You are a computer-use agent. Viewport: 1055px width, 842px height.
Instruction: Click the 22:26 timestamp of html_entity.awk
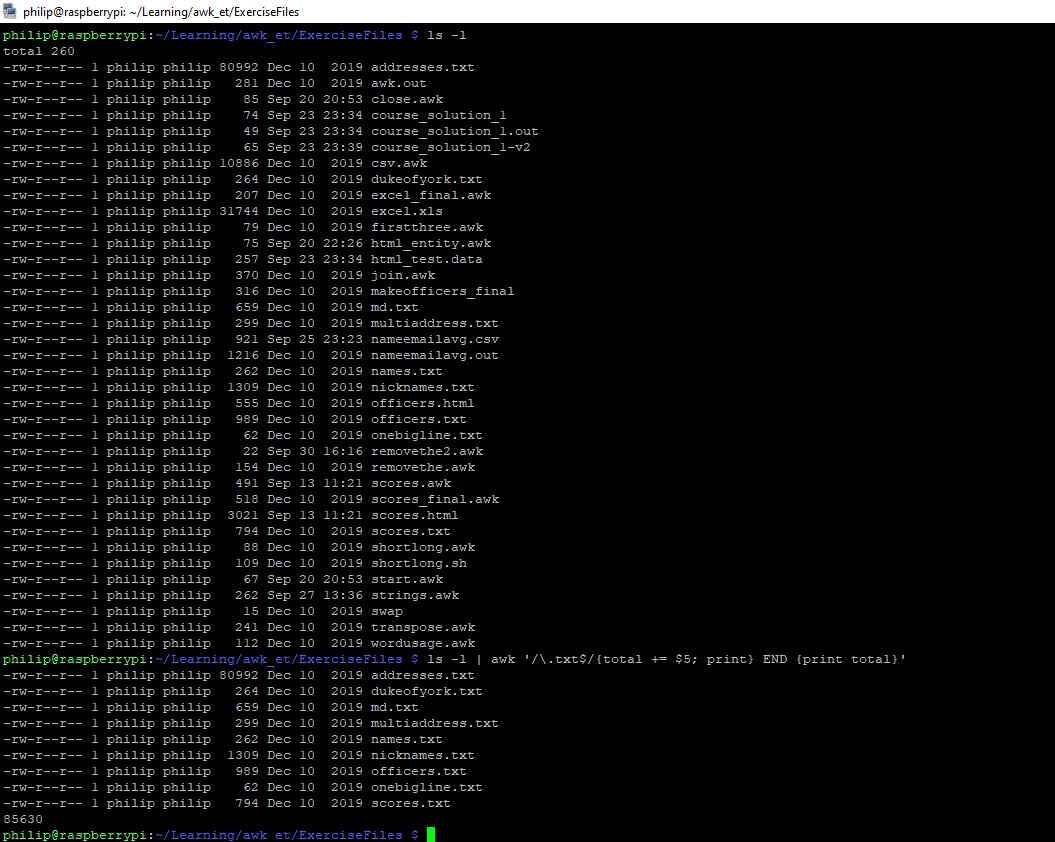(x=342, y=244)
